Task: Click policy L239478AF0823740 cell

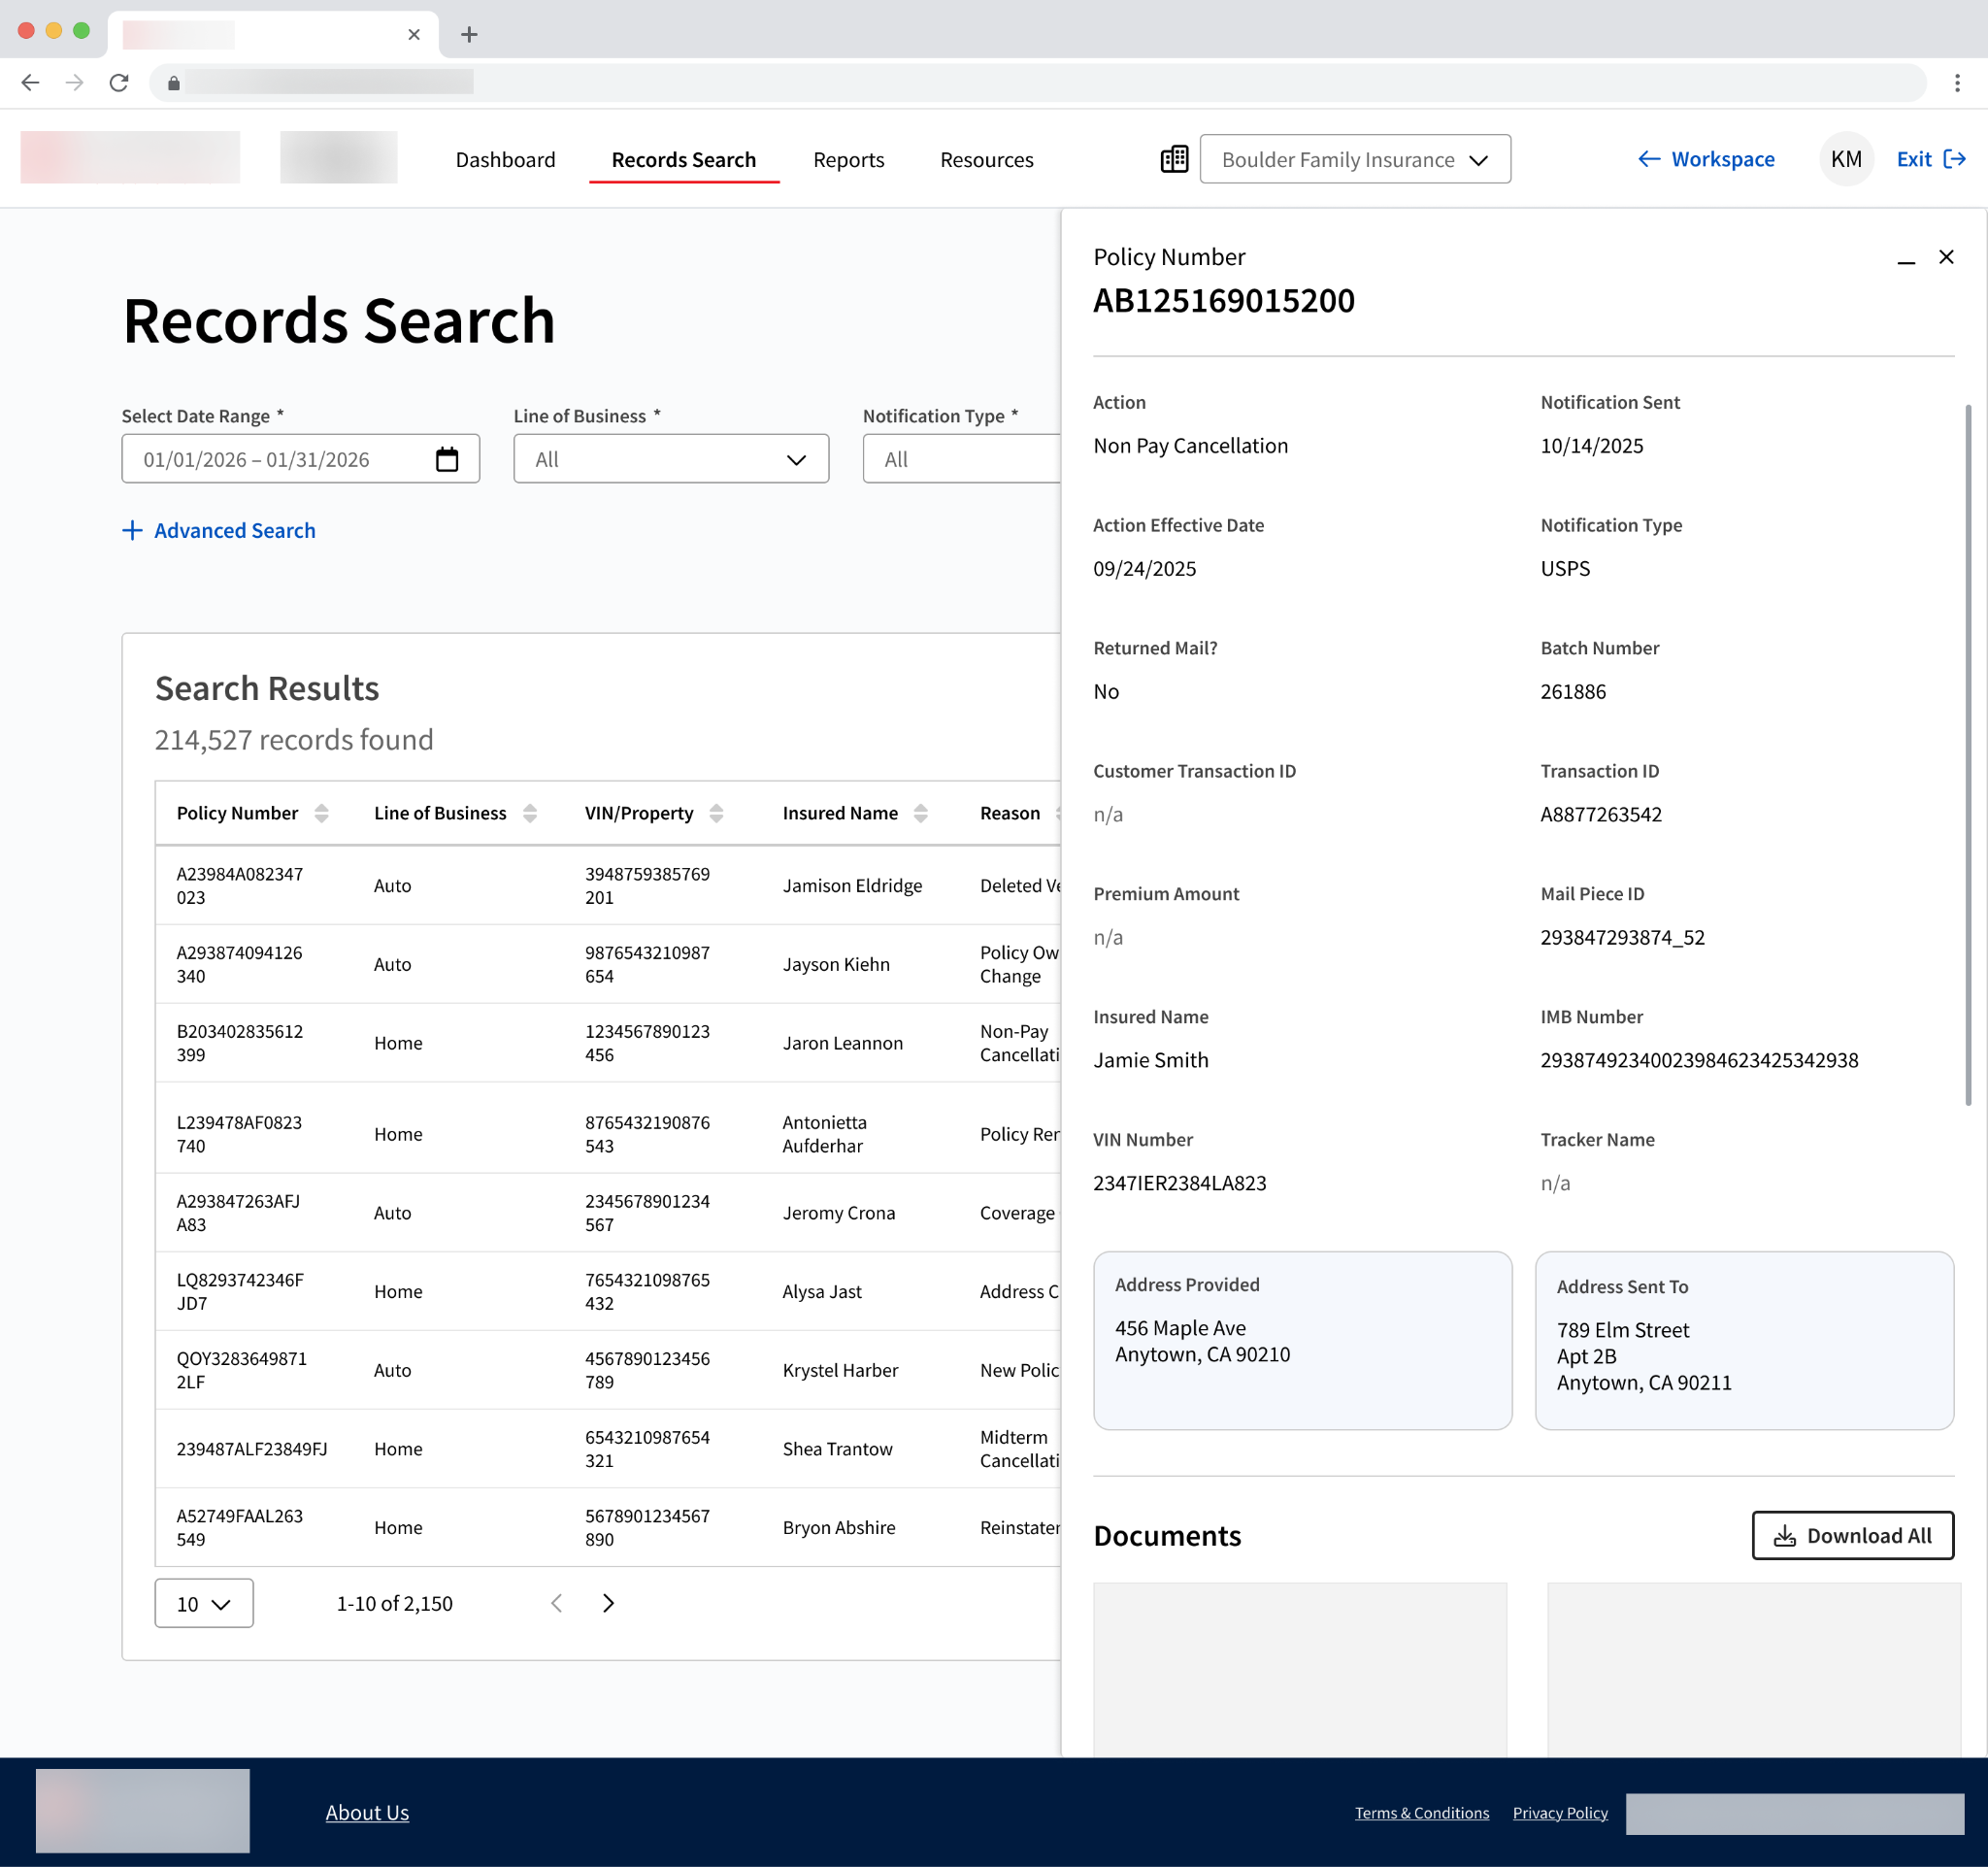Action: [239, 1134]
